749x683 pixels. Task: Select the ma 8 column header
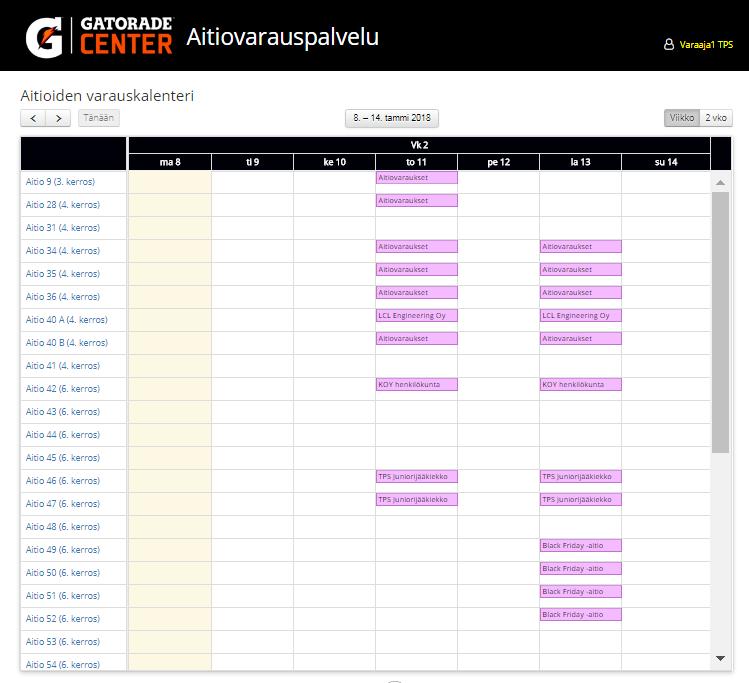(170, 162)
